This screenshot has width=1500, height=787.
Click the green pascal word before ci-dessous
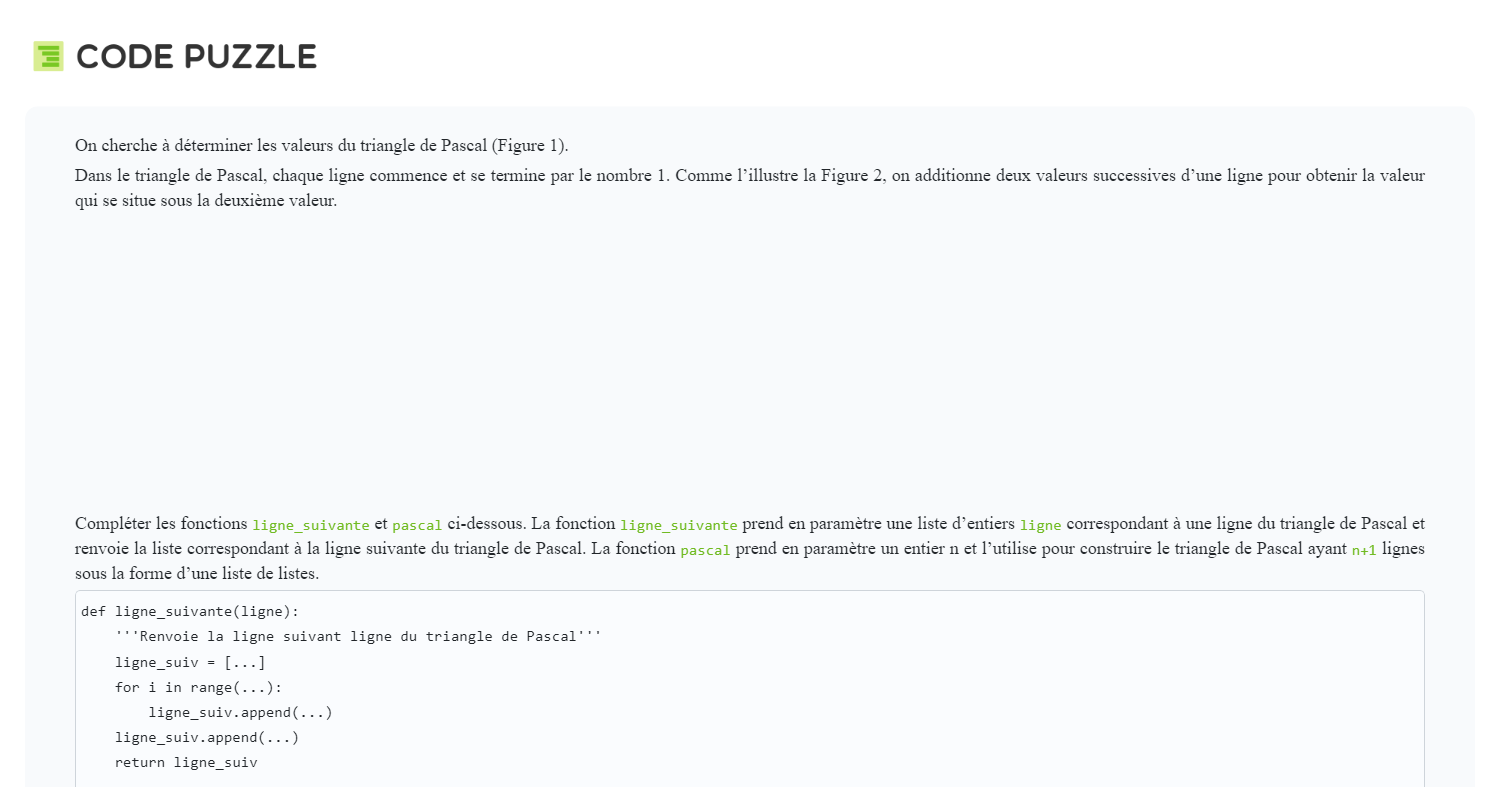(x=416, y=525)
